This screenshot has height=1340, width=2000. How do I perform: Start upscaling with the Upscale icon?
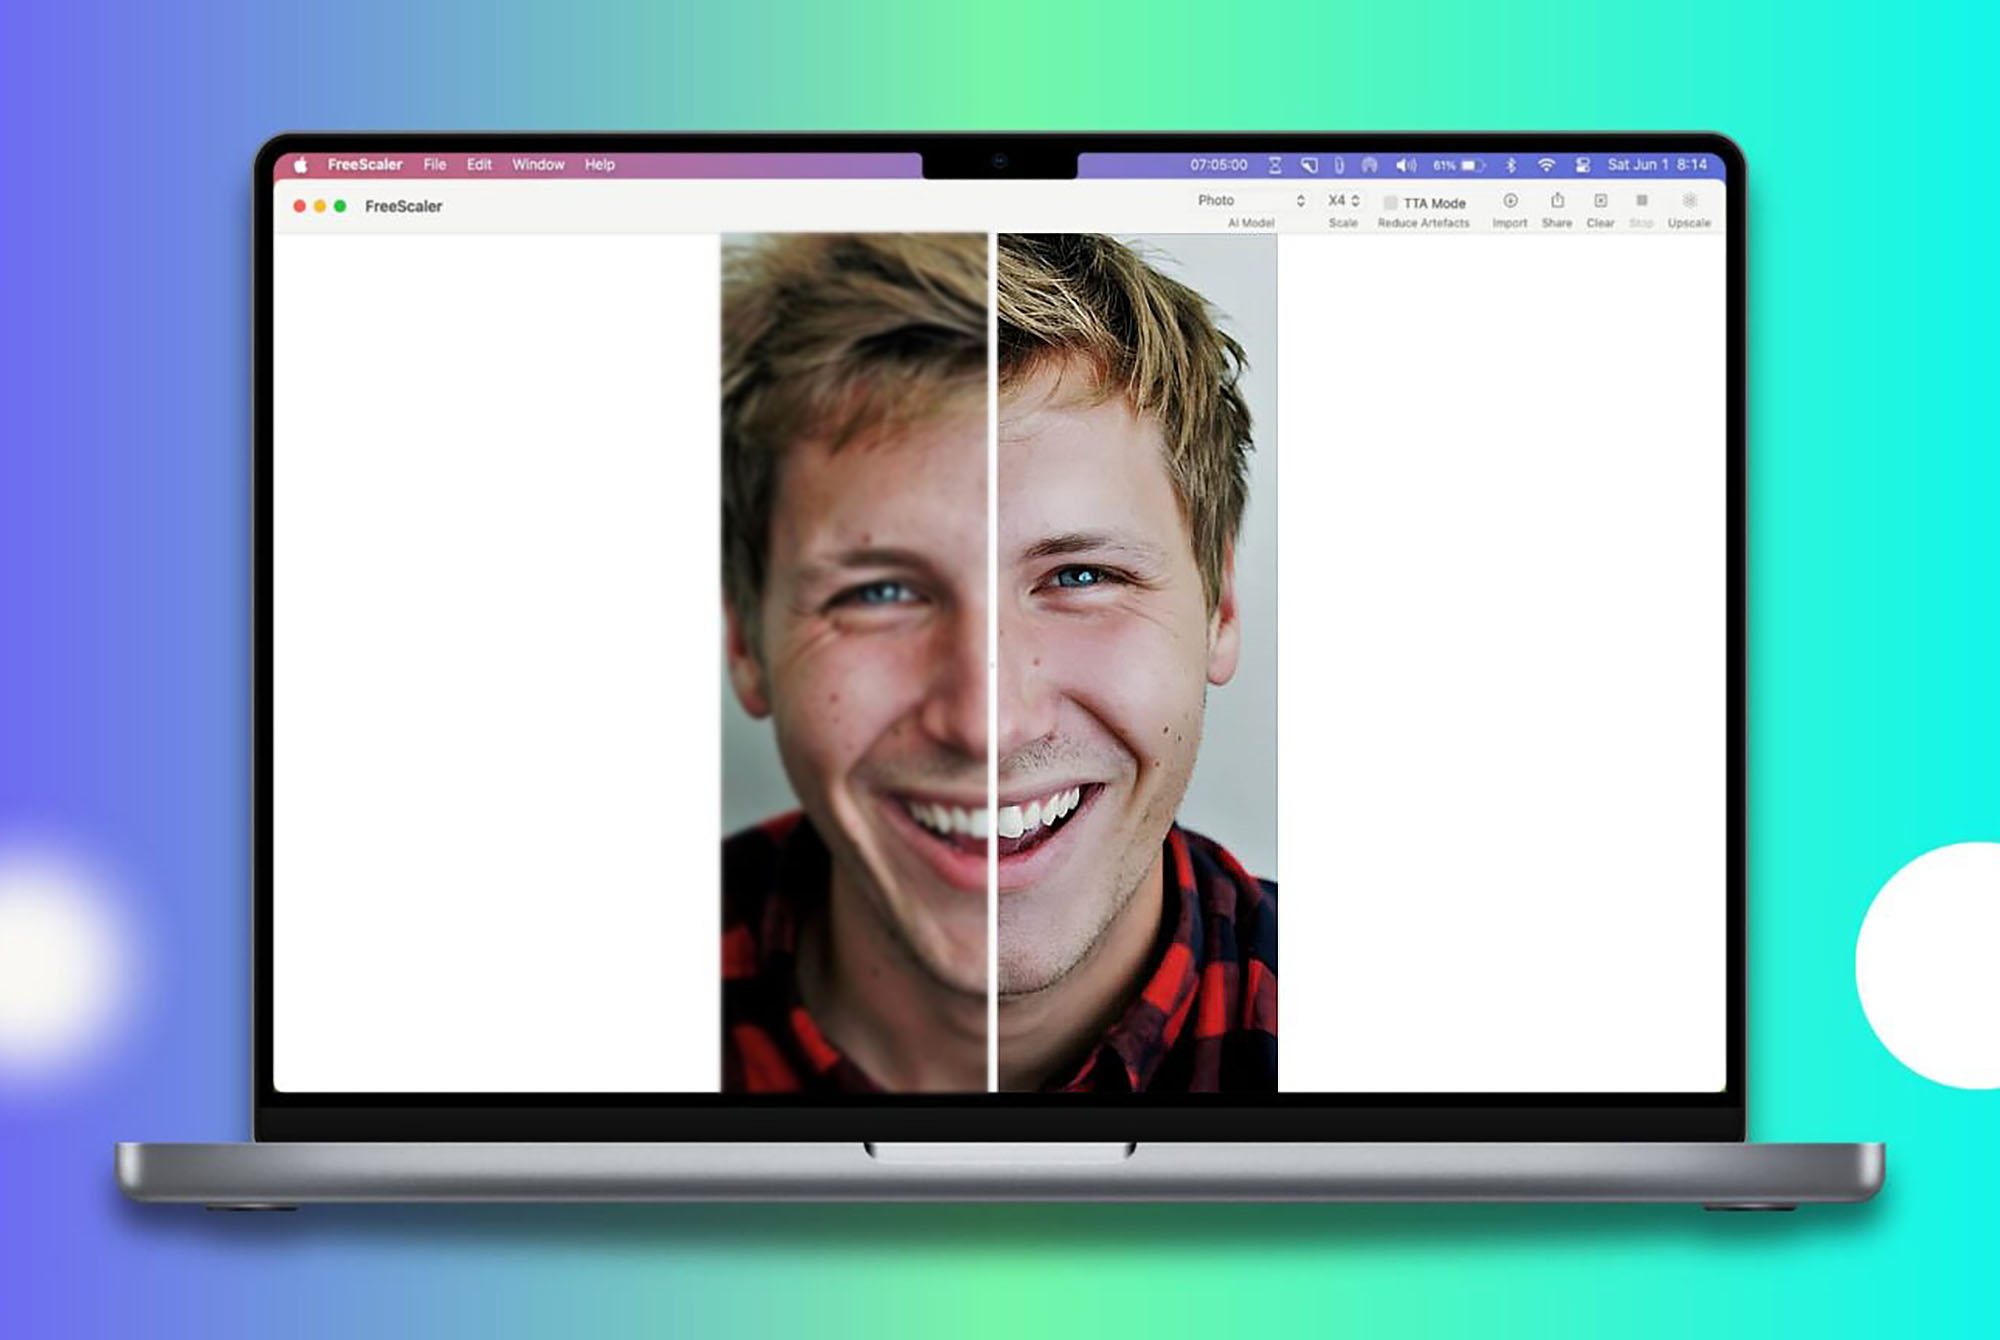[x=1689, y=202]
